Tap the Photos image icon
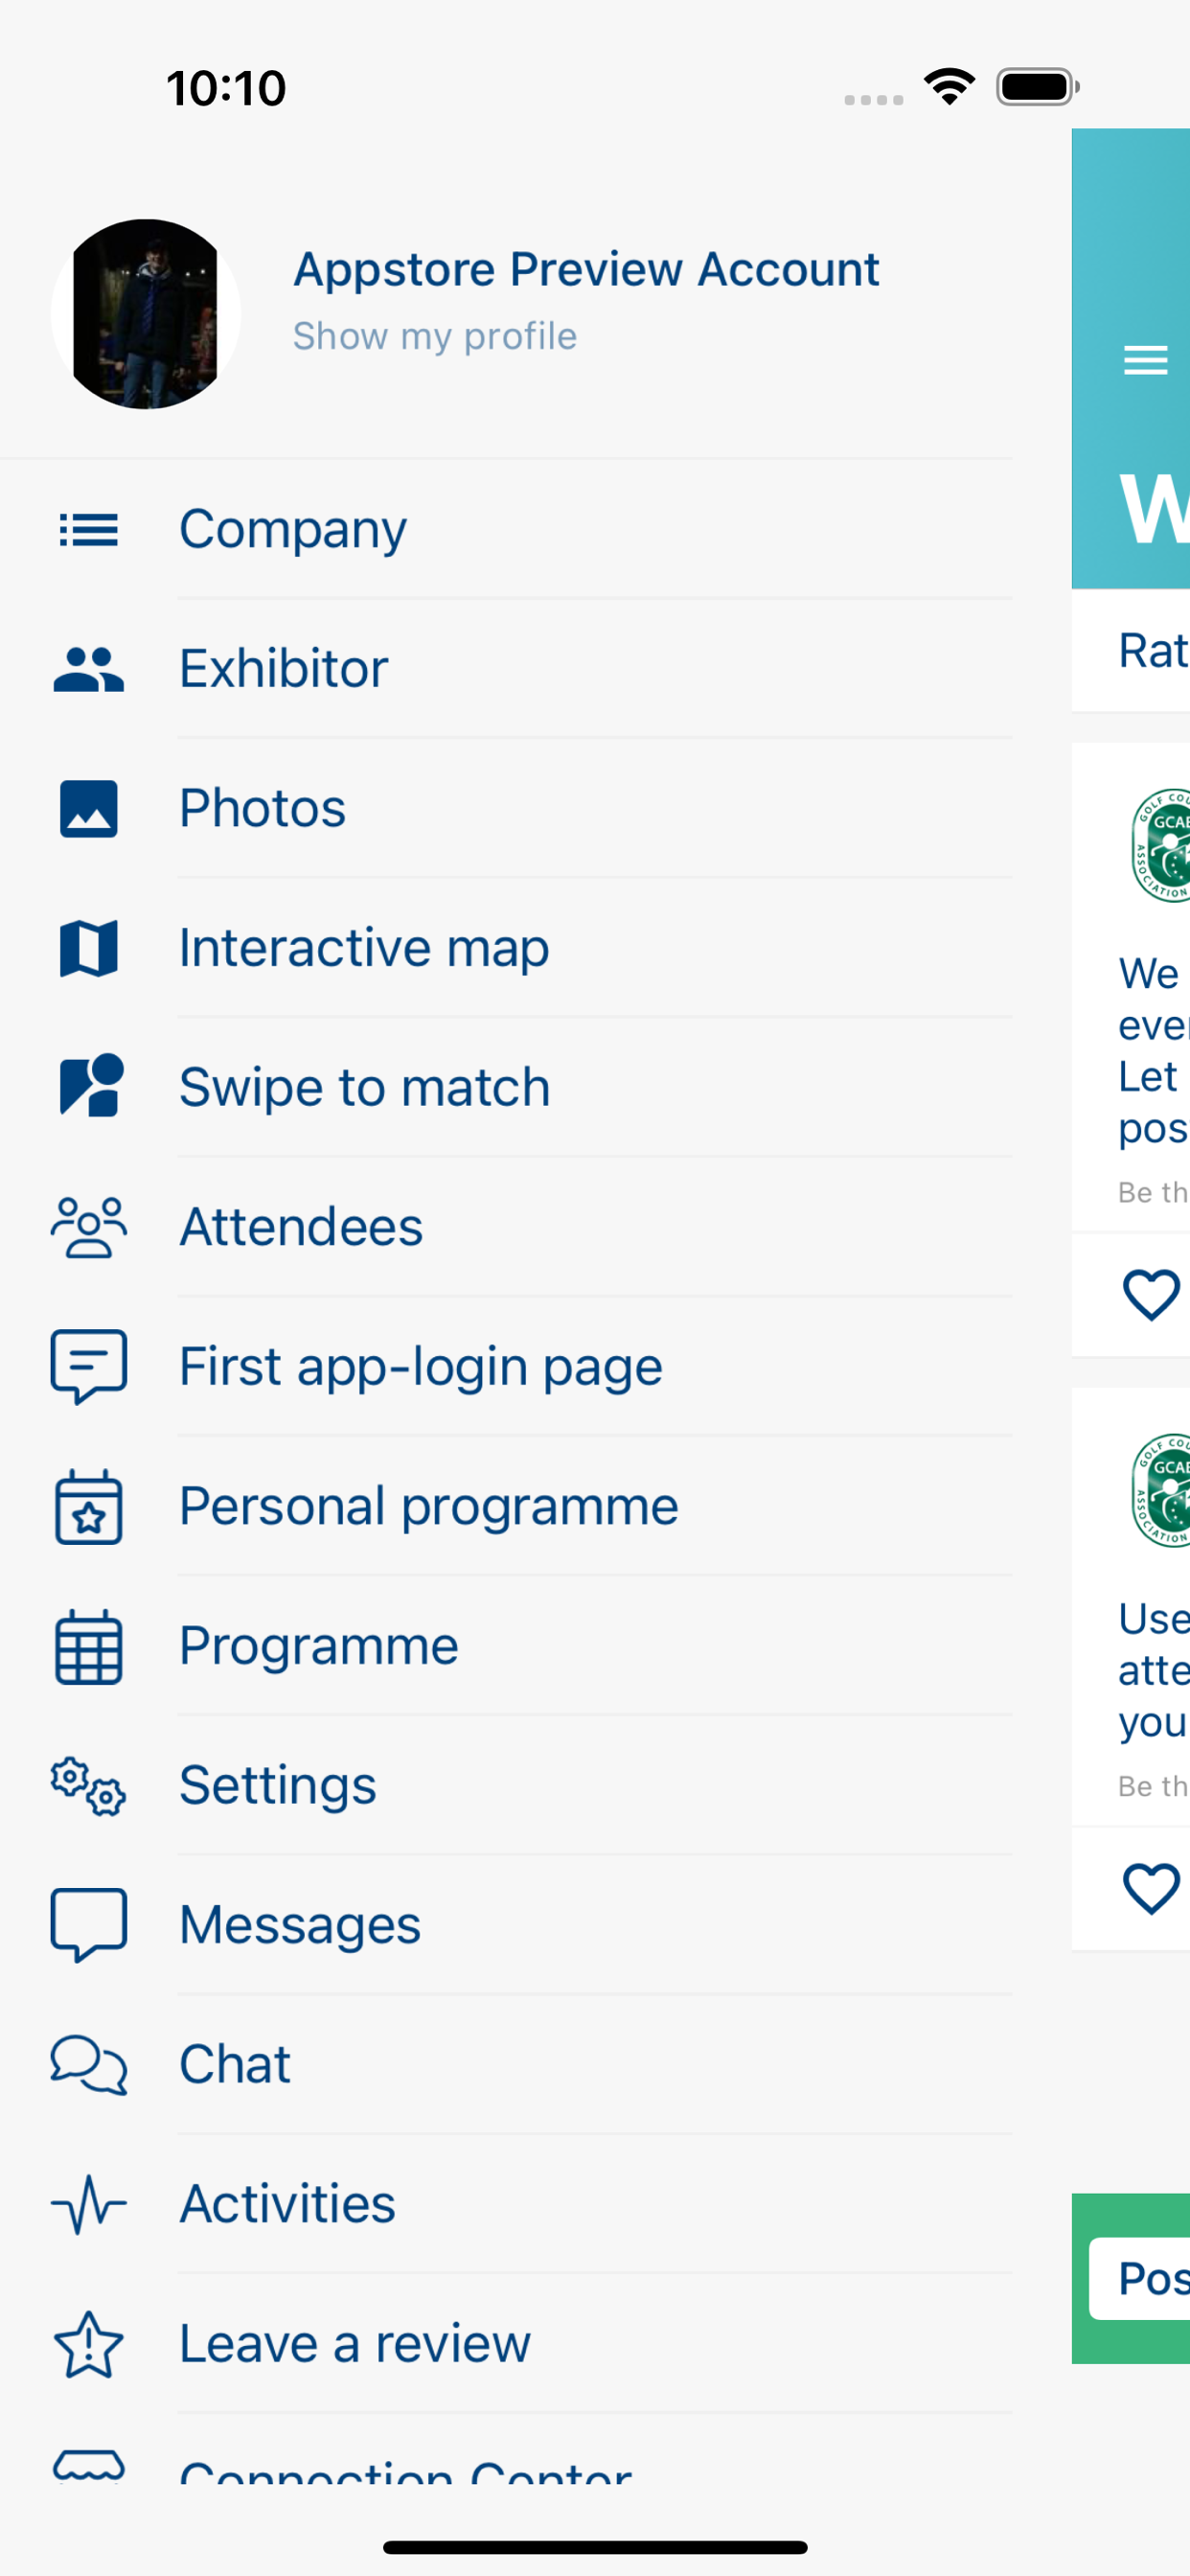 88,809
